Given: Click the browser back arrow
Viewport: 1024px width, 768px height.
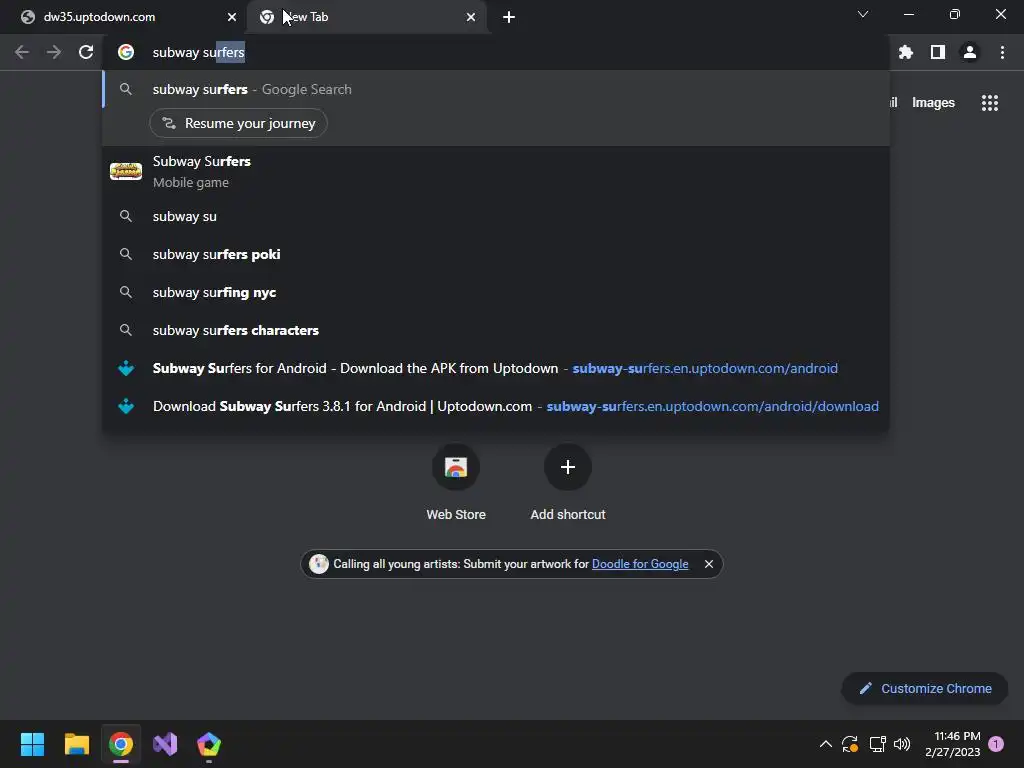Looking at the screenshot, I should [x=22, y=52].
